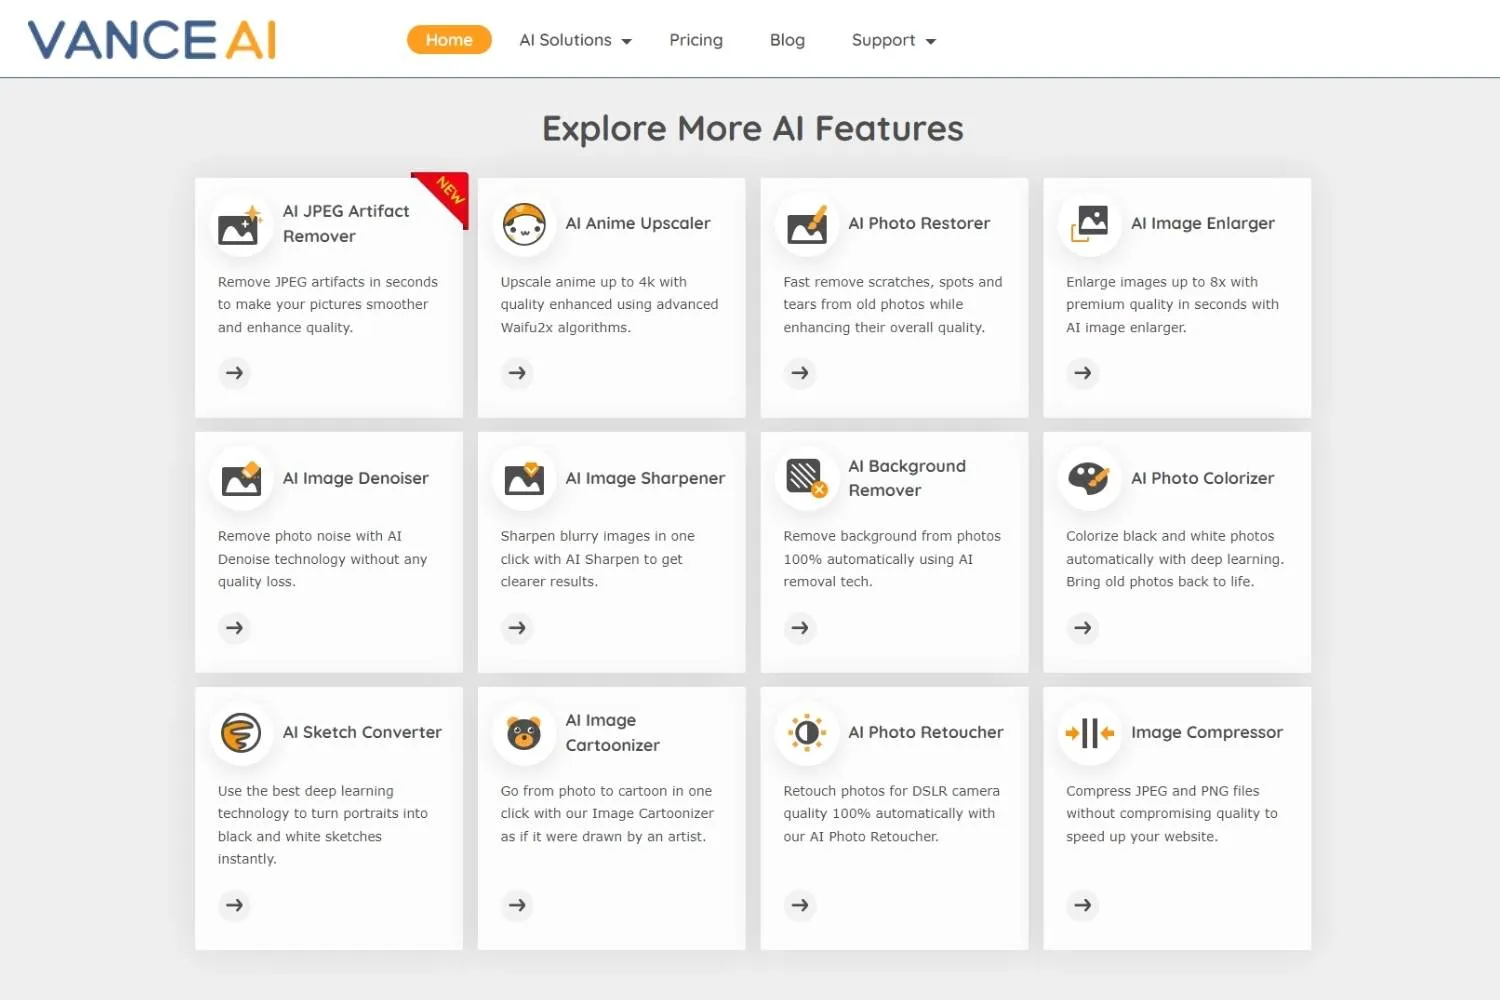Open the AI Image Enlarger title link
This screenshot has height=1000, width=1500.
tap(1203, 223)
